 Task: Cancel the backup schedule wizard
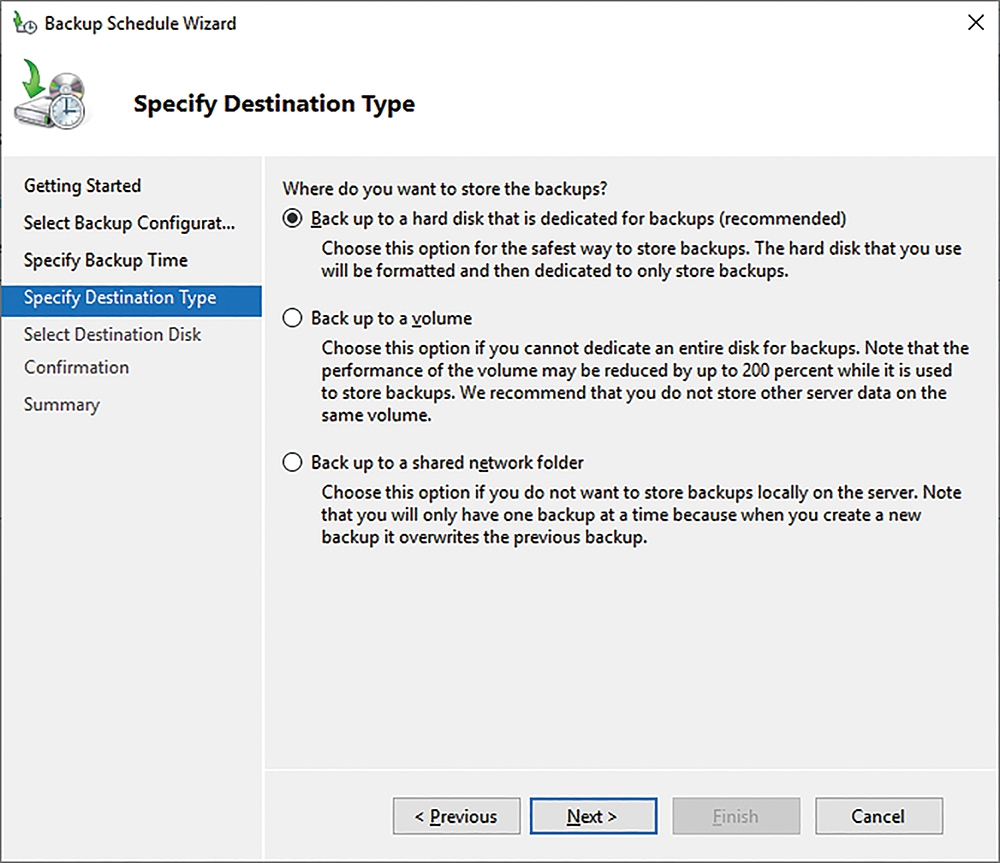879,816
